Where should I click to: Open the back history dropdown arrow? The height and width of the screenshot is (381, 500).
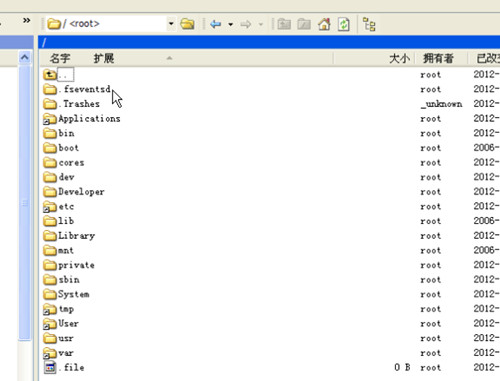[x=230, y=24]
